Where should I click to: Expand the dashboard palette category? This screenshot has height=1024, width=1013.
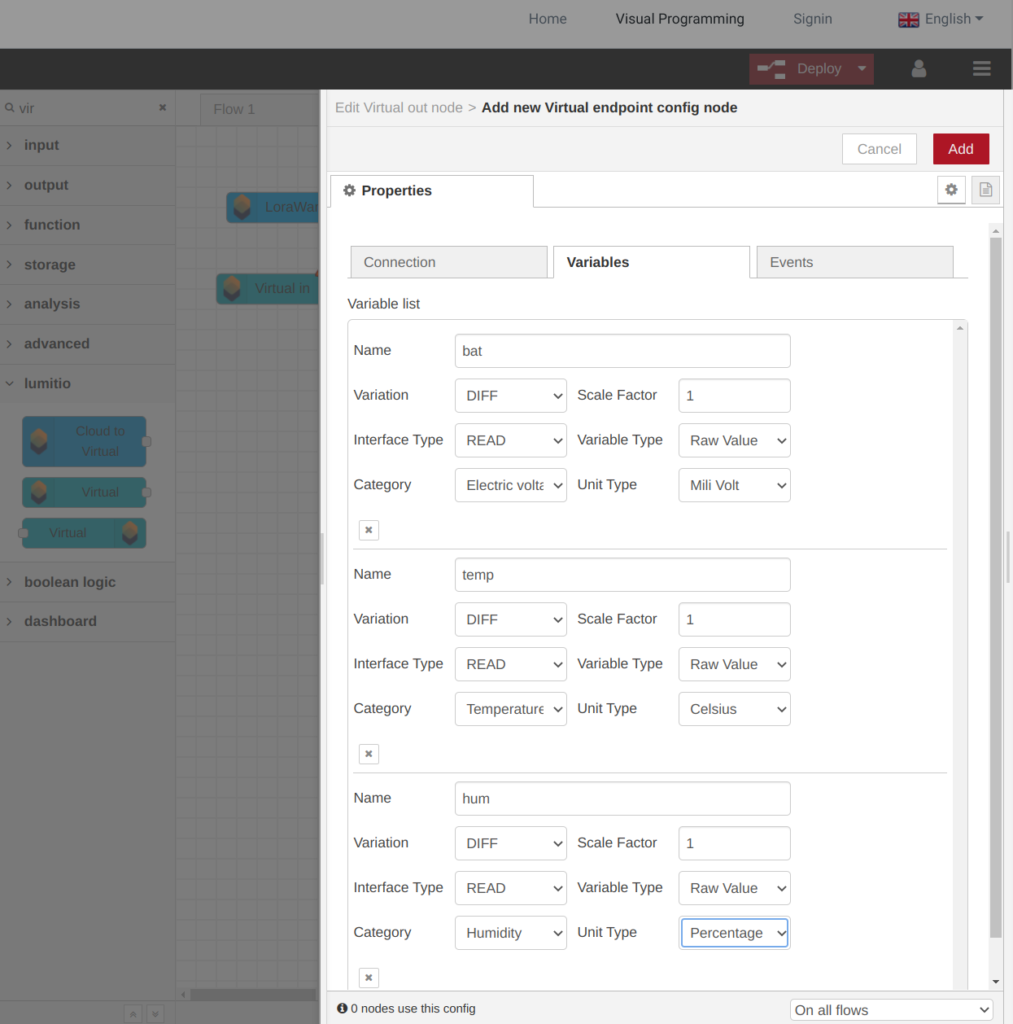88,621
